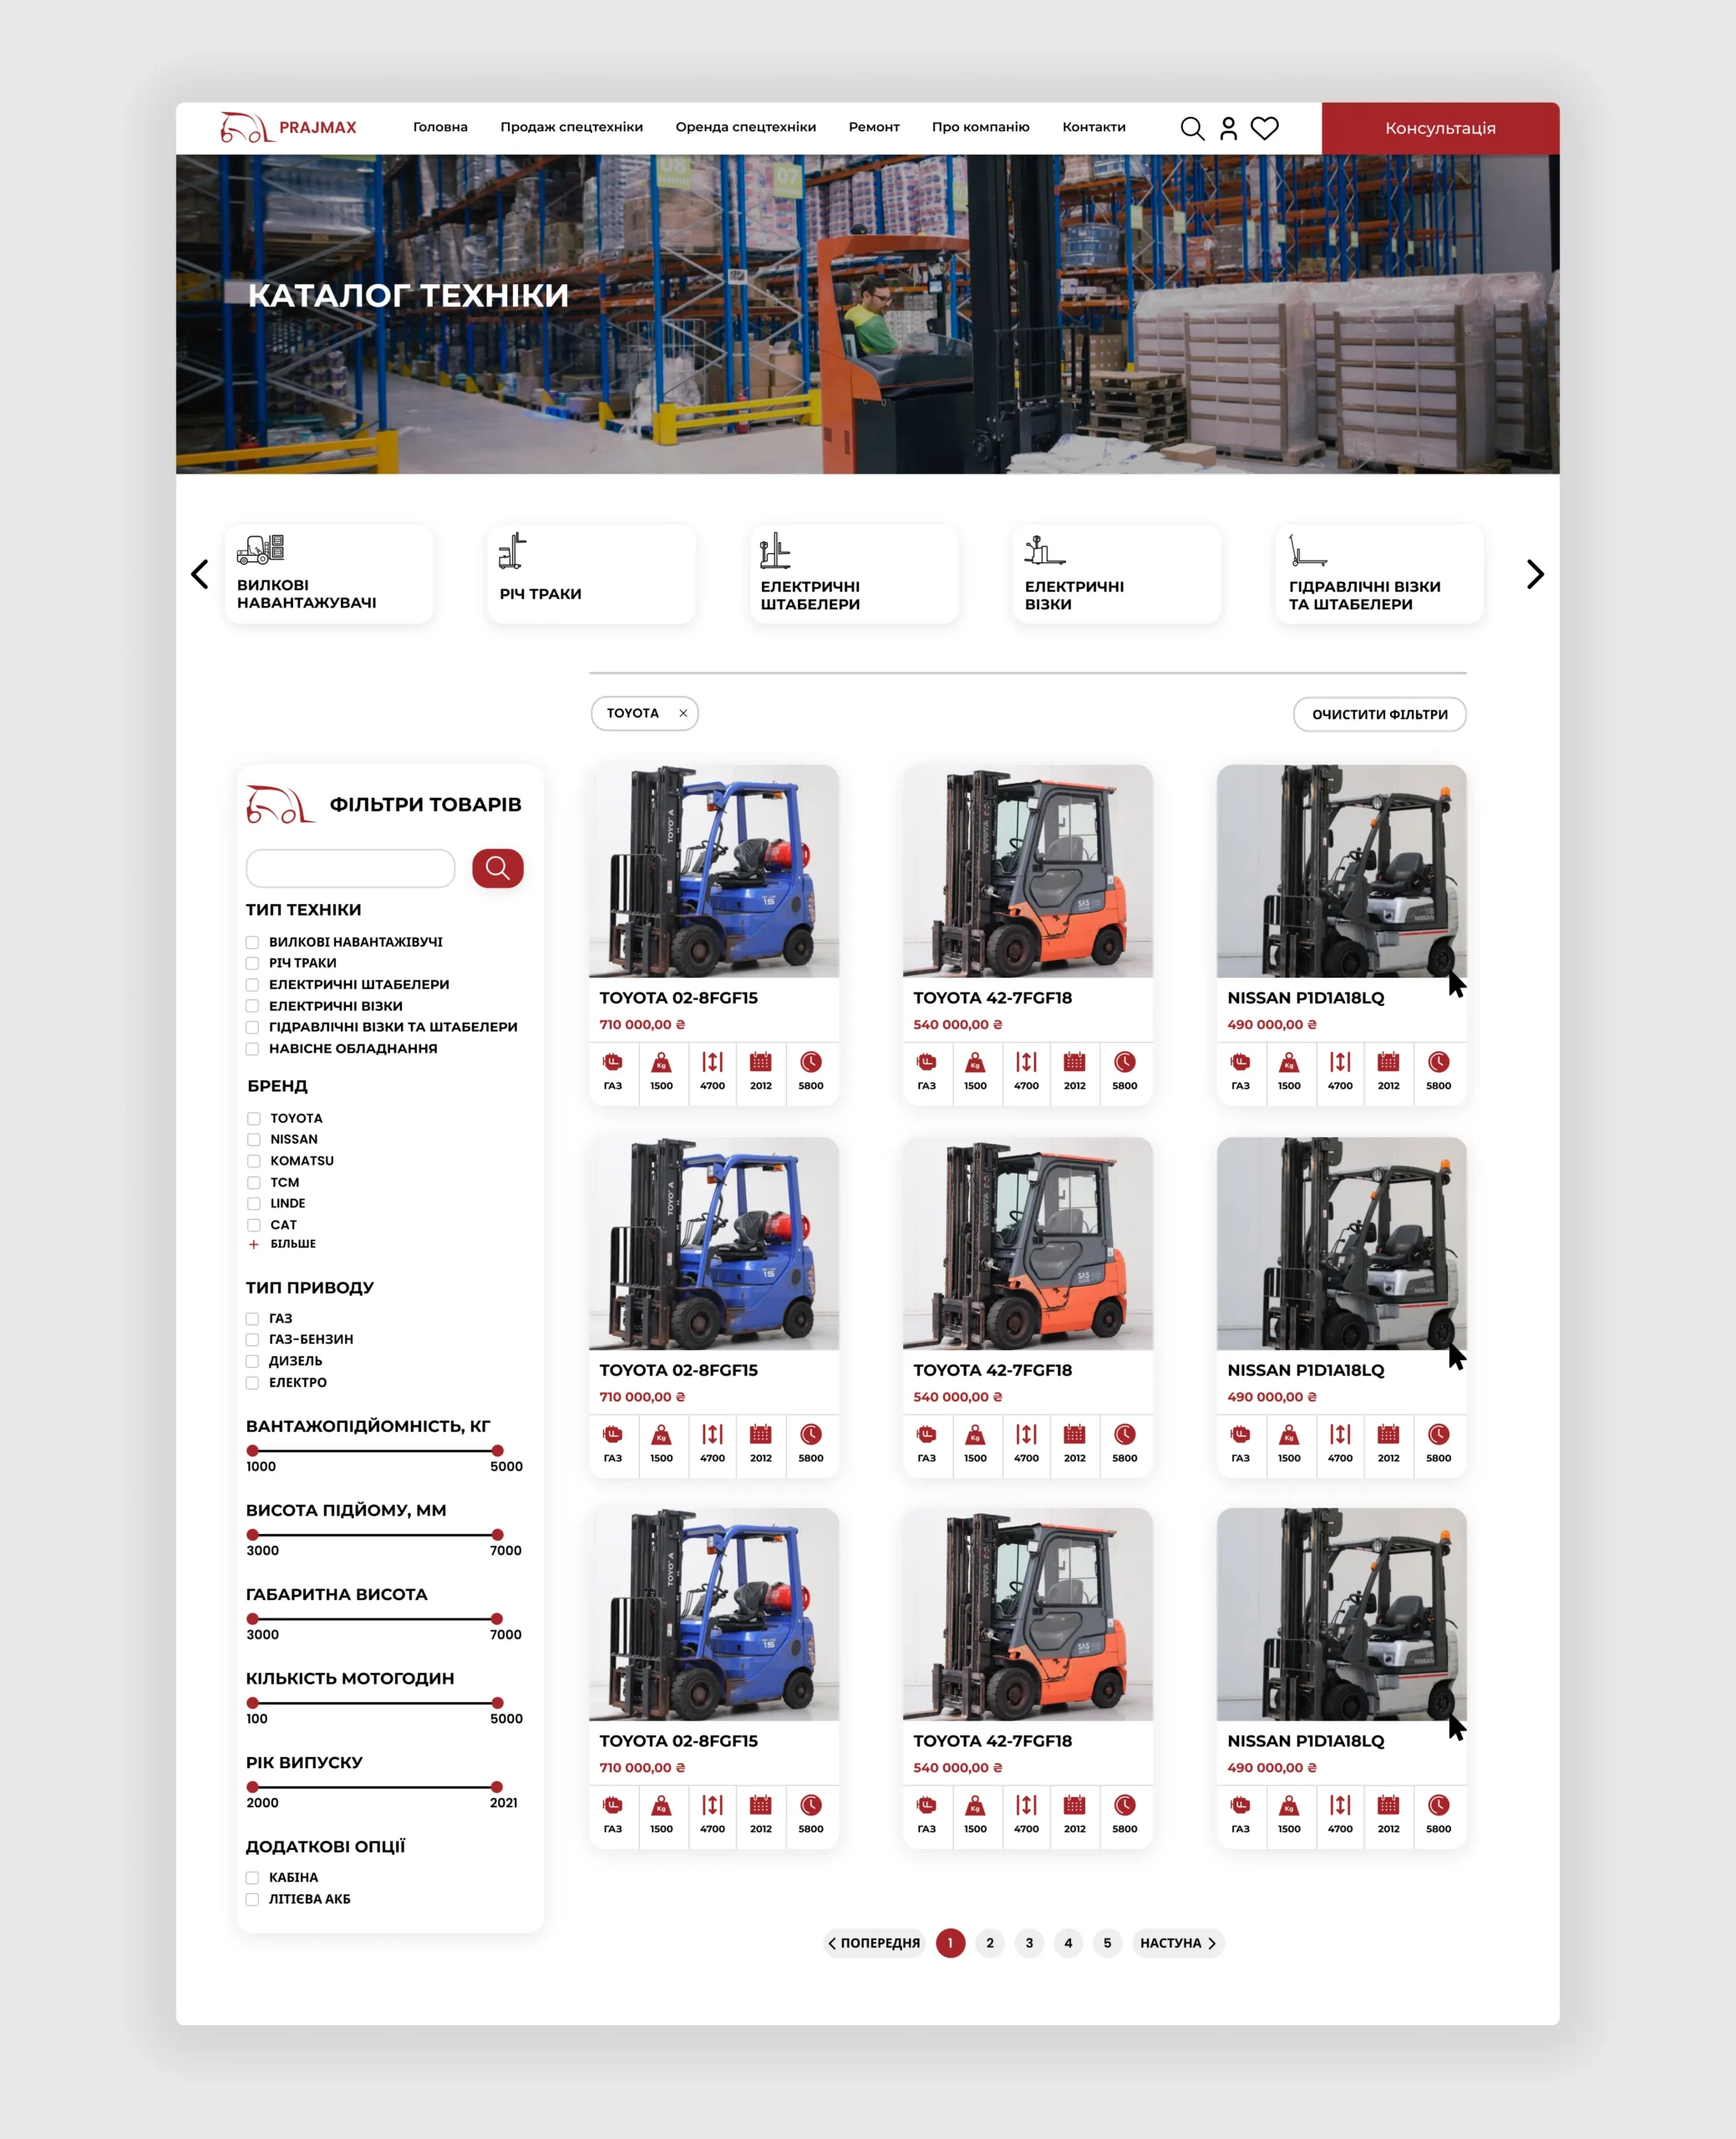Click left handle of Рік випуску slider
Image resolution: width=1736 pixels, height=2139 pixels.
(253, 1787)
